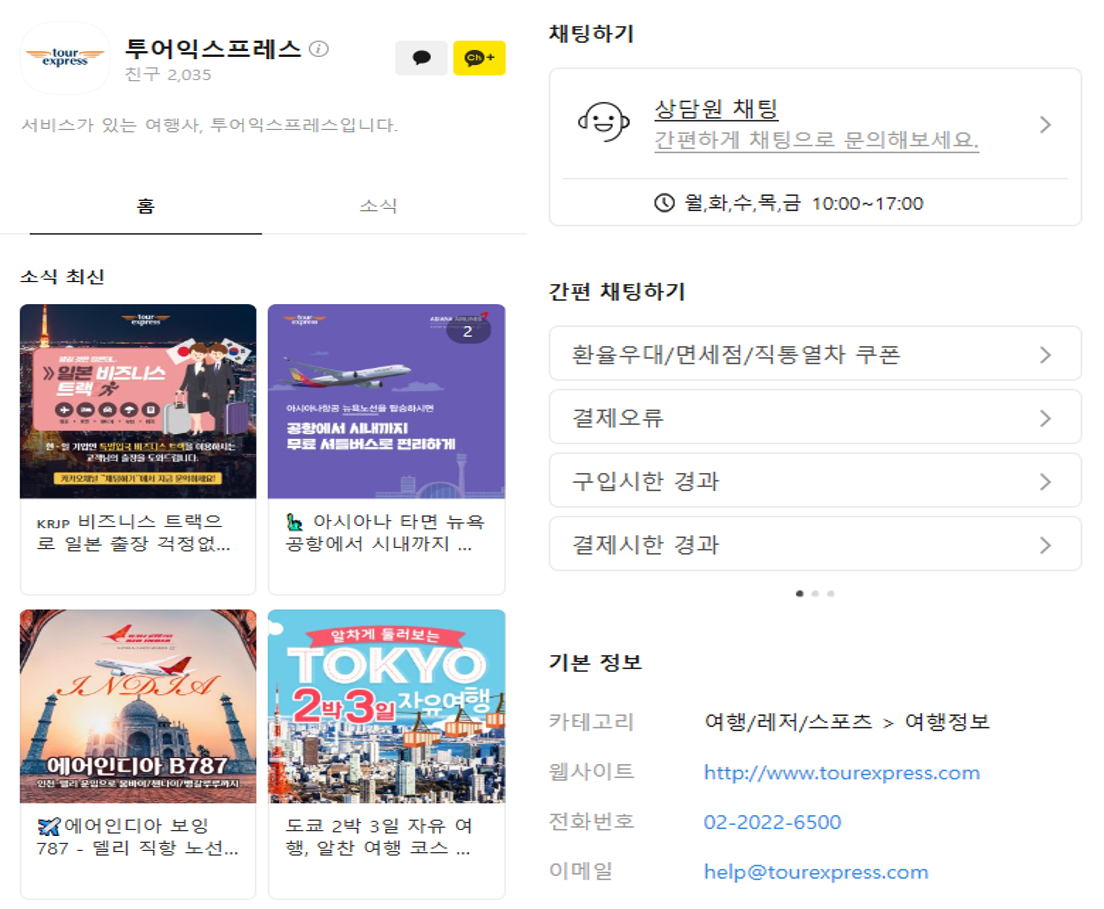Click the 채팅하기 section heading
Viewport: 1104px width, 909px height.
coord(591,33)
